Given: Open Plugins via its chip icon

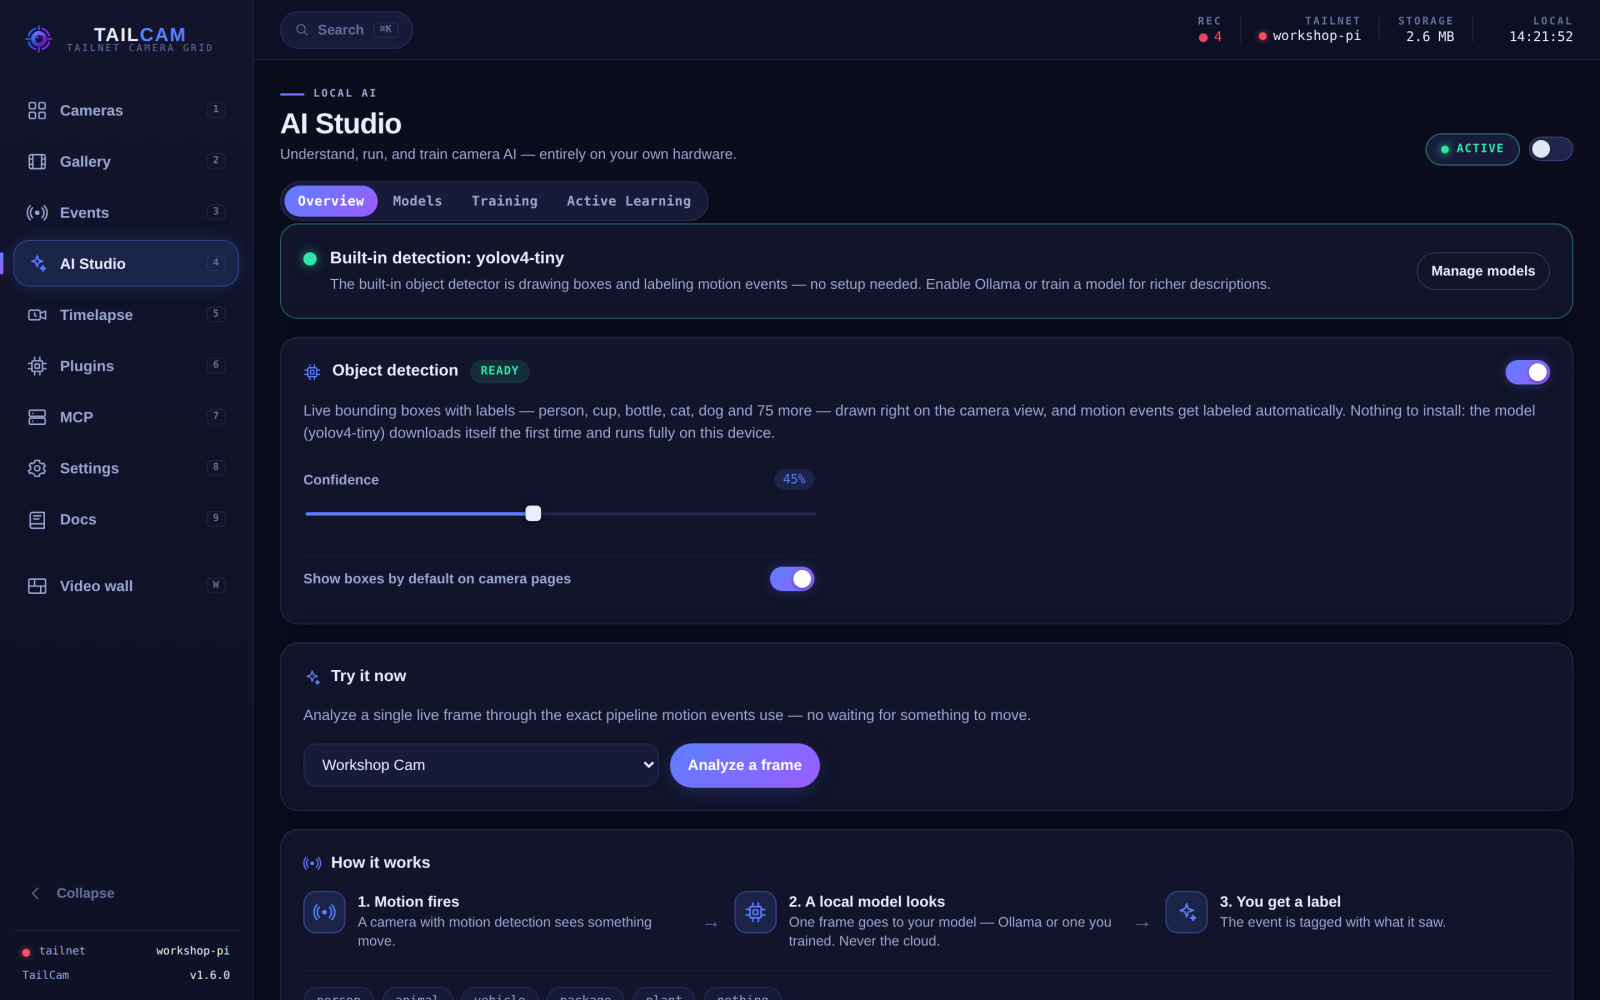Looking at the screenshot, I should [x=37, y=366].
